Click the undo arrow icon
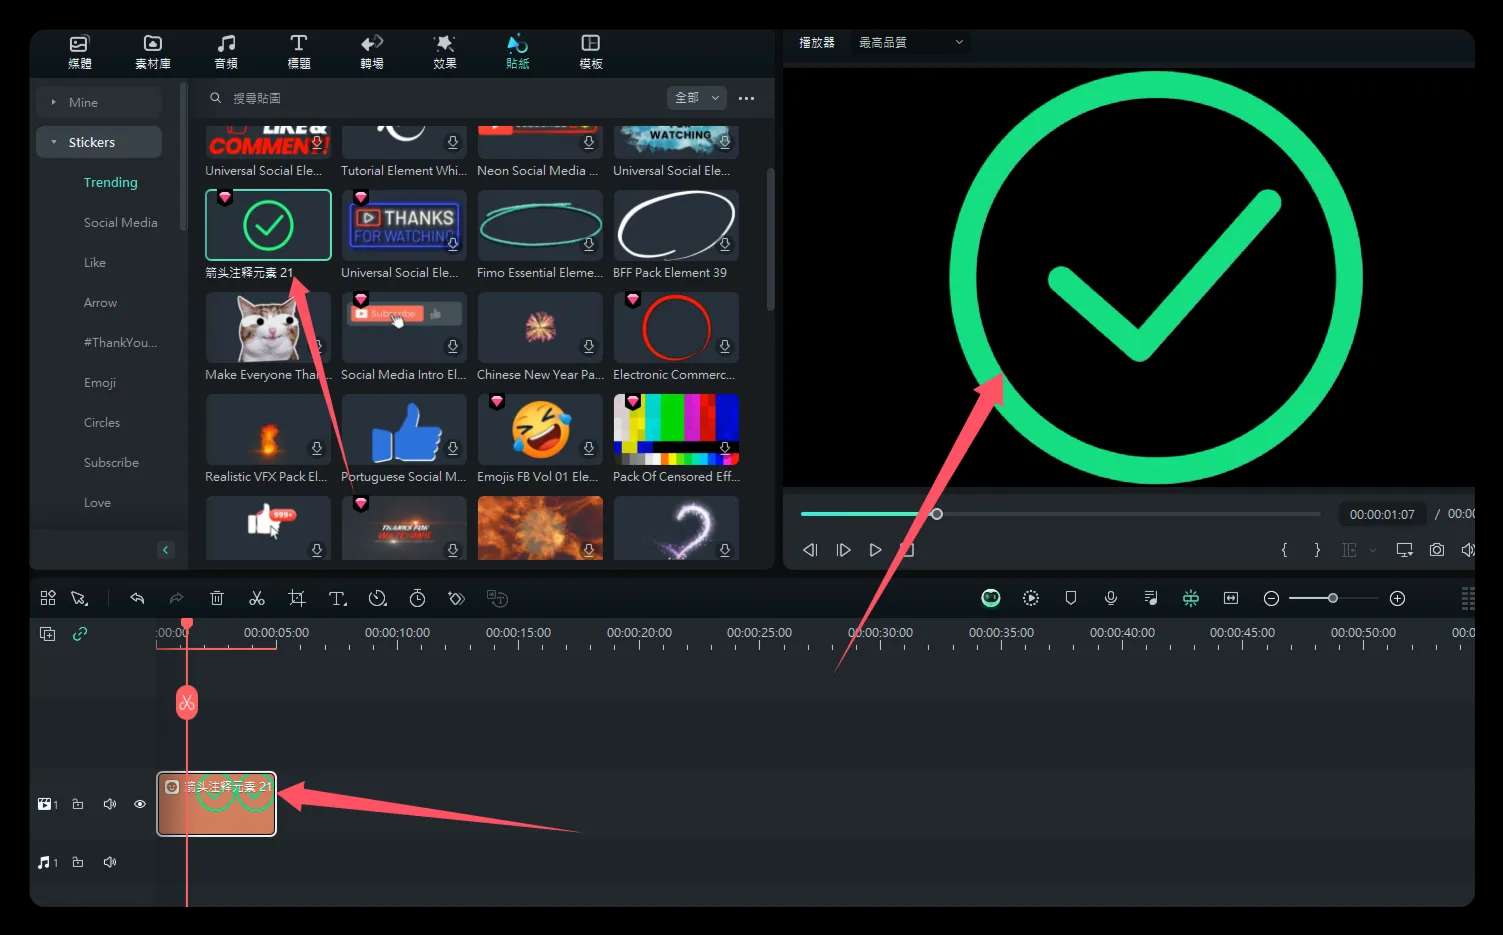The width and height of the screenshot is (1503, 935). (x=137, y=598)
